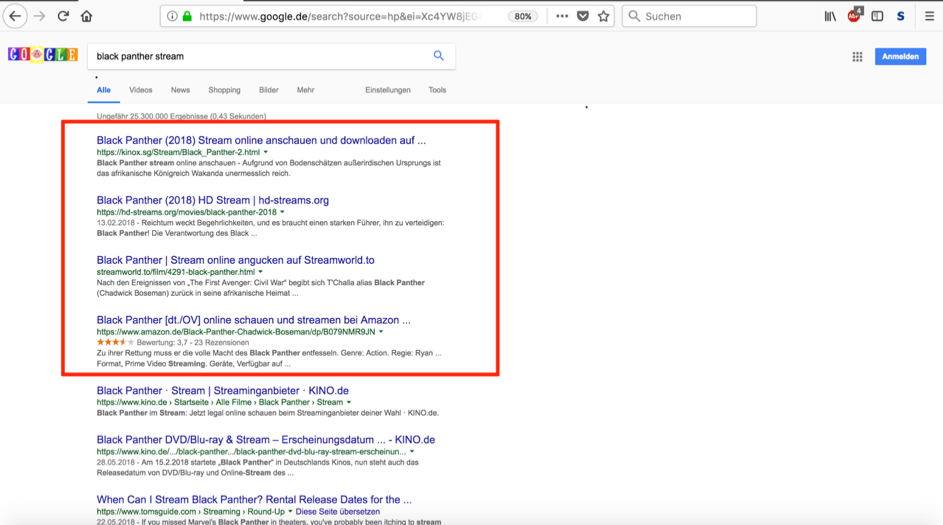
Task: Open page actions three-dot menu
Action: tap(562, 16)
